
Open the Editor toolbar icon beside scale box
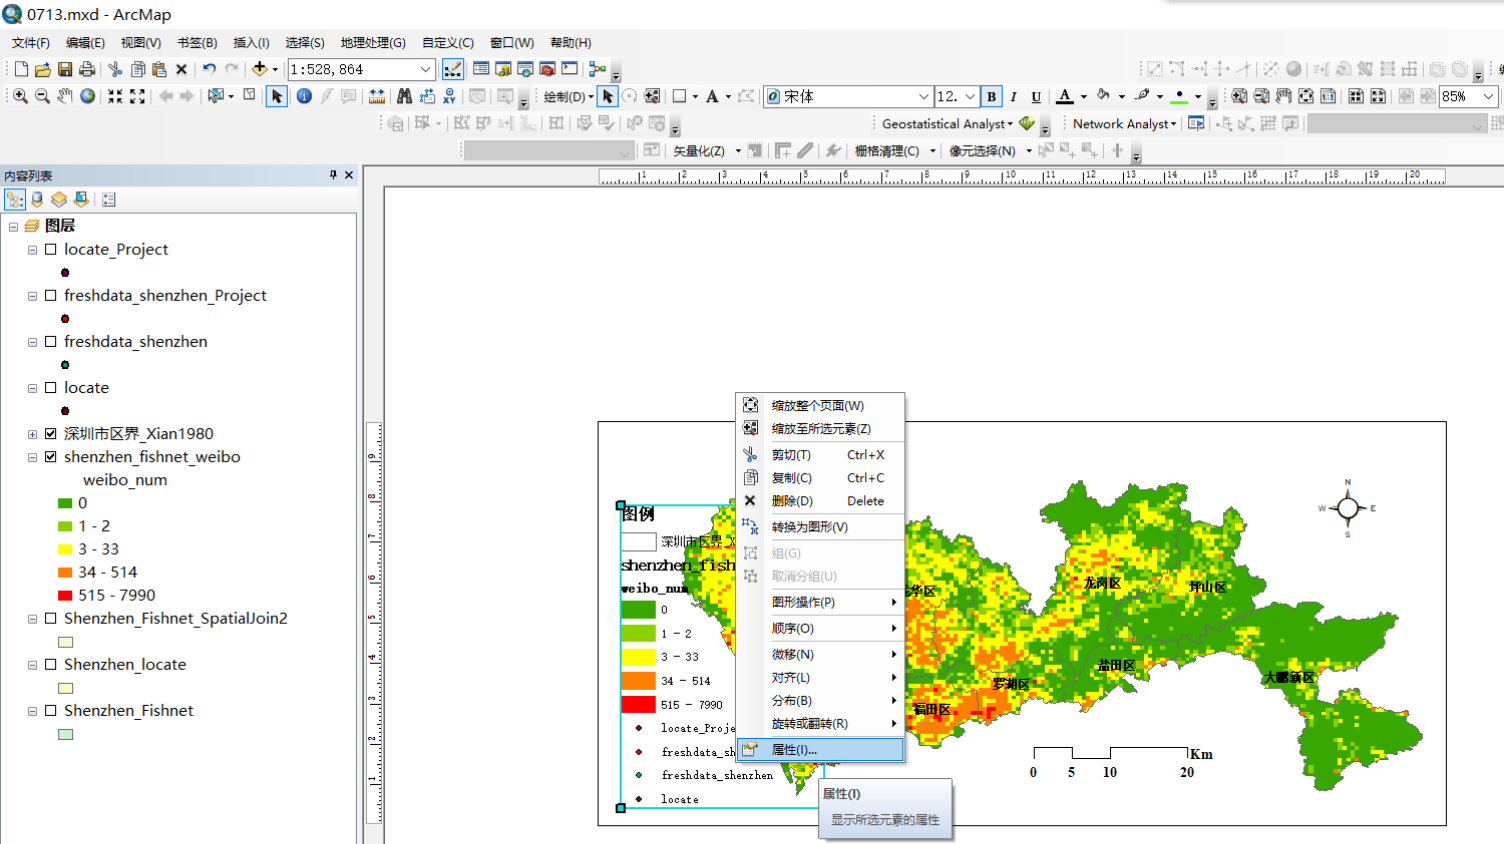click(x=453, y=69)
